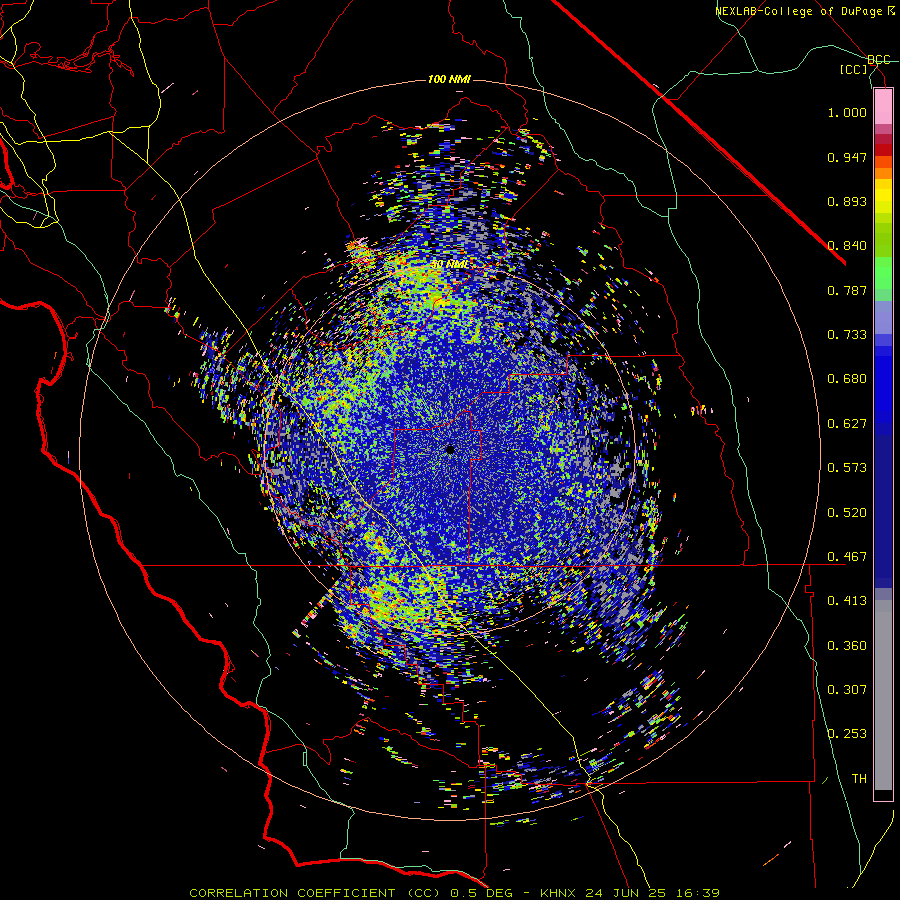
Task: Click the 0.893 scale value
Action: coord(847,201)
